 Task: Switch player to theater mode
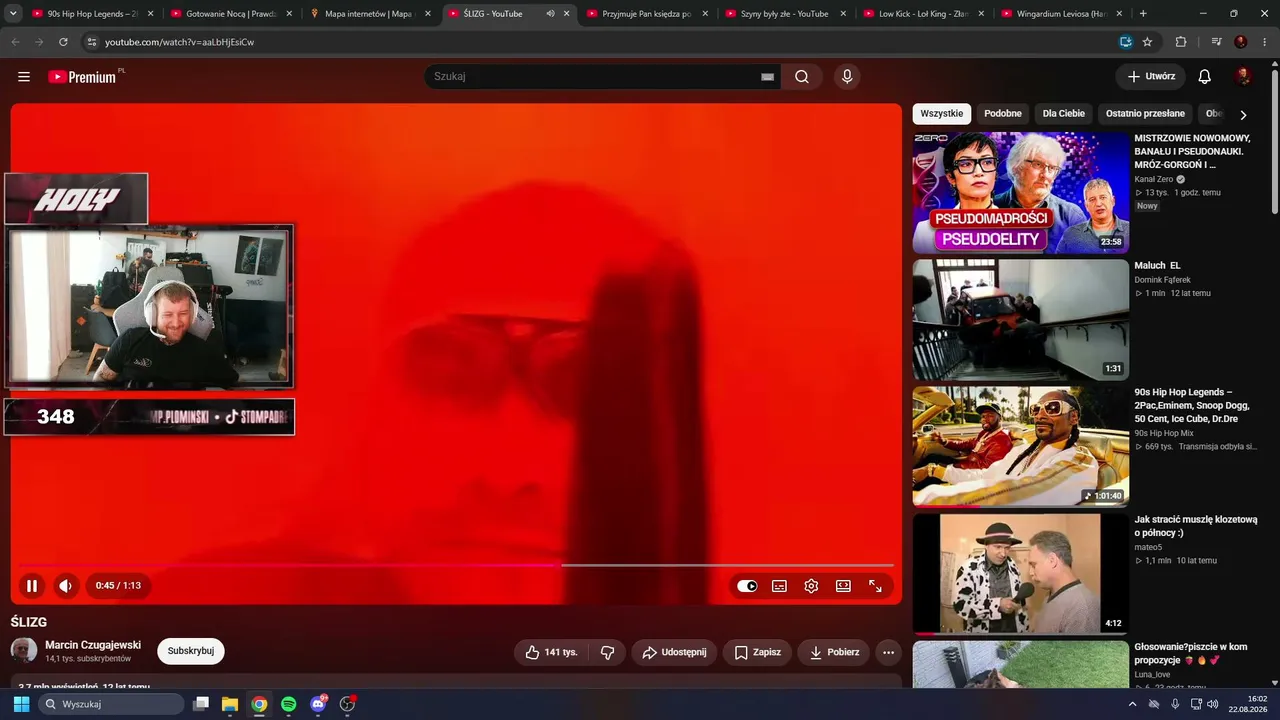(843, 586)
